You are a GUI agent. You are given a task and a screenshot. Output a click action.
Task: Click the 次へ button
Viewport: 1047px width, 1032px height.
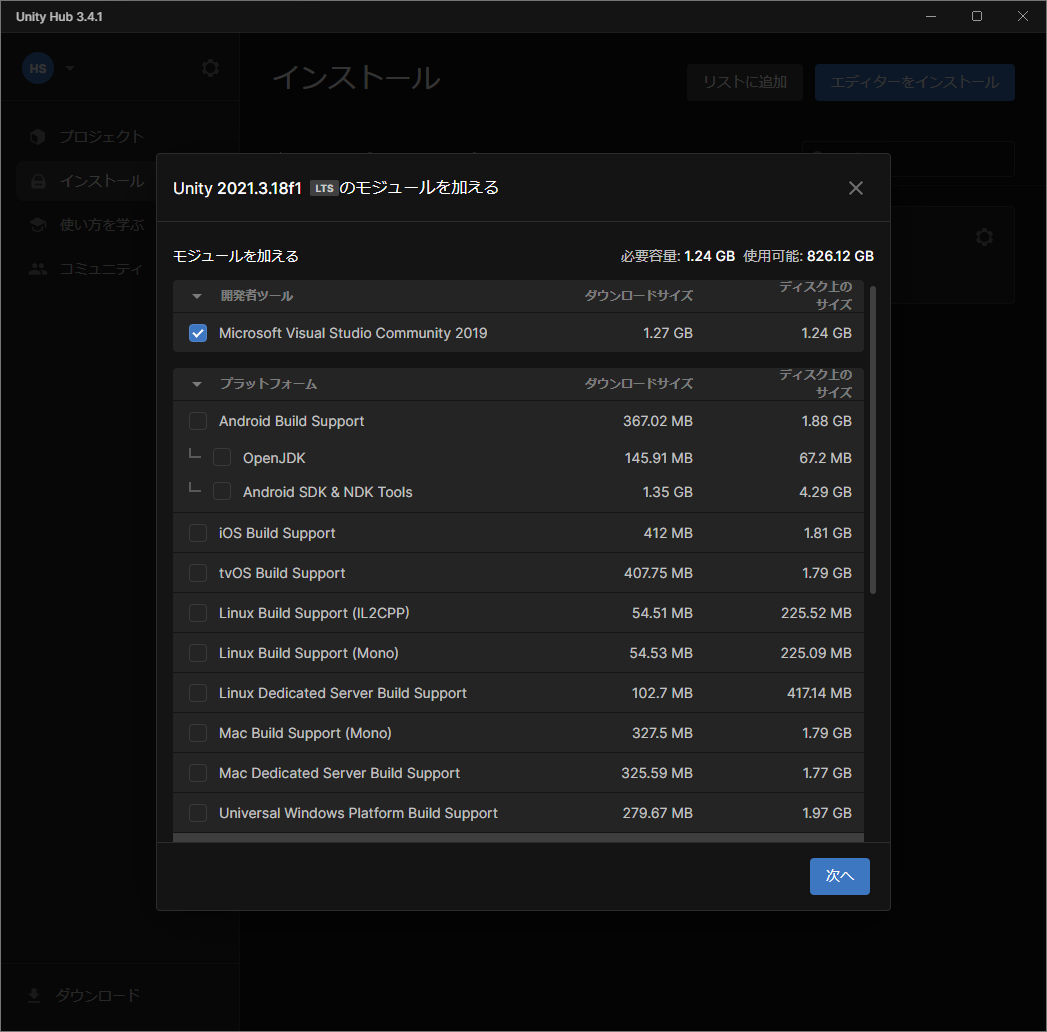(839, 875)
